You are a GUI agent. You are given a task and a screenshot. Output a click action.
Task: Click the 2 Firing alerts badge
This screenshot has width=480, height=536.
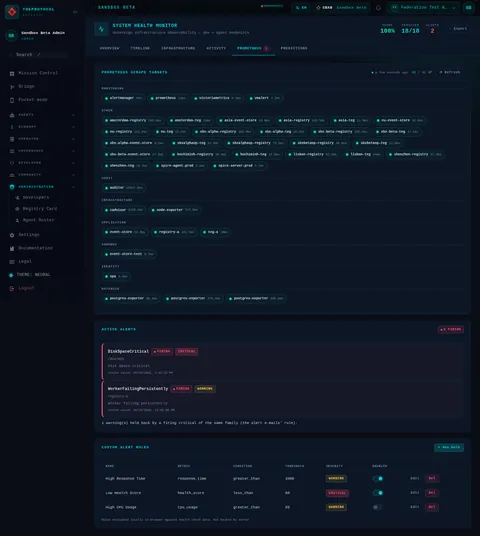(451, 330)
